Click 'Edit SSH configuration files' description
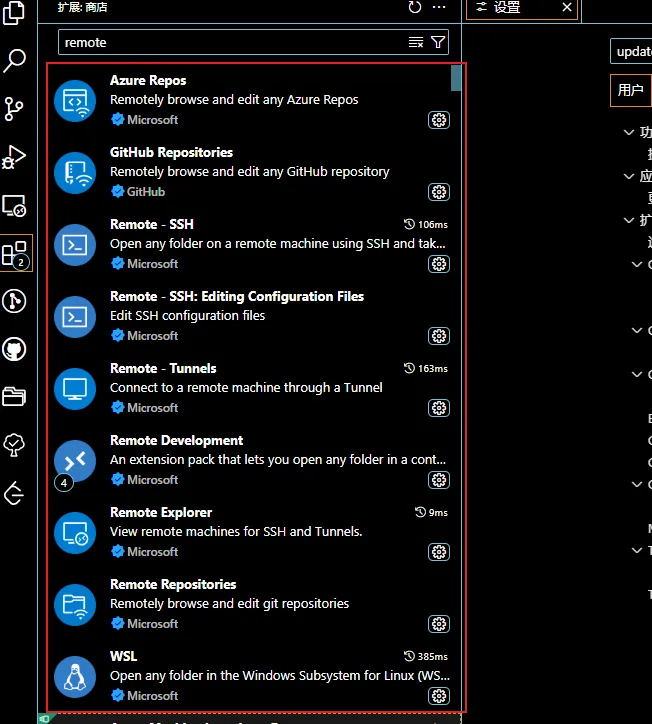Screen dimensions: 652x724 pyautogui.click(x=187, y=316)
